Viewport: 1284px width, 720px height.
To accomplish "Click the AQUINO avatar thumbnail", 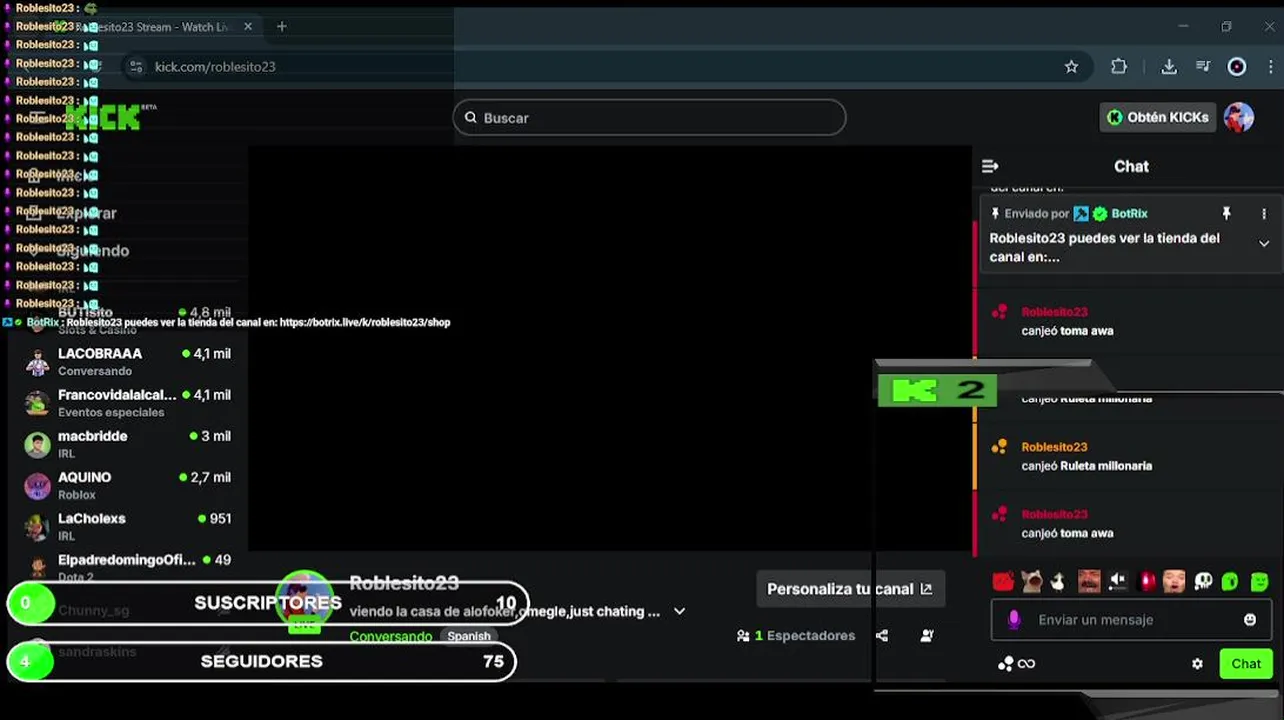I will [x=37, y=486].
